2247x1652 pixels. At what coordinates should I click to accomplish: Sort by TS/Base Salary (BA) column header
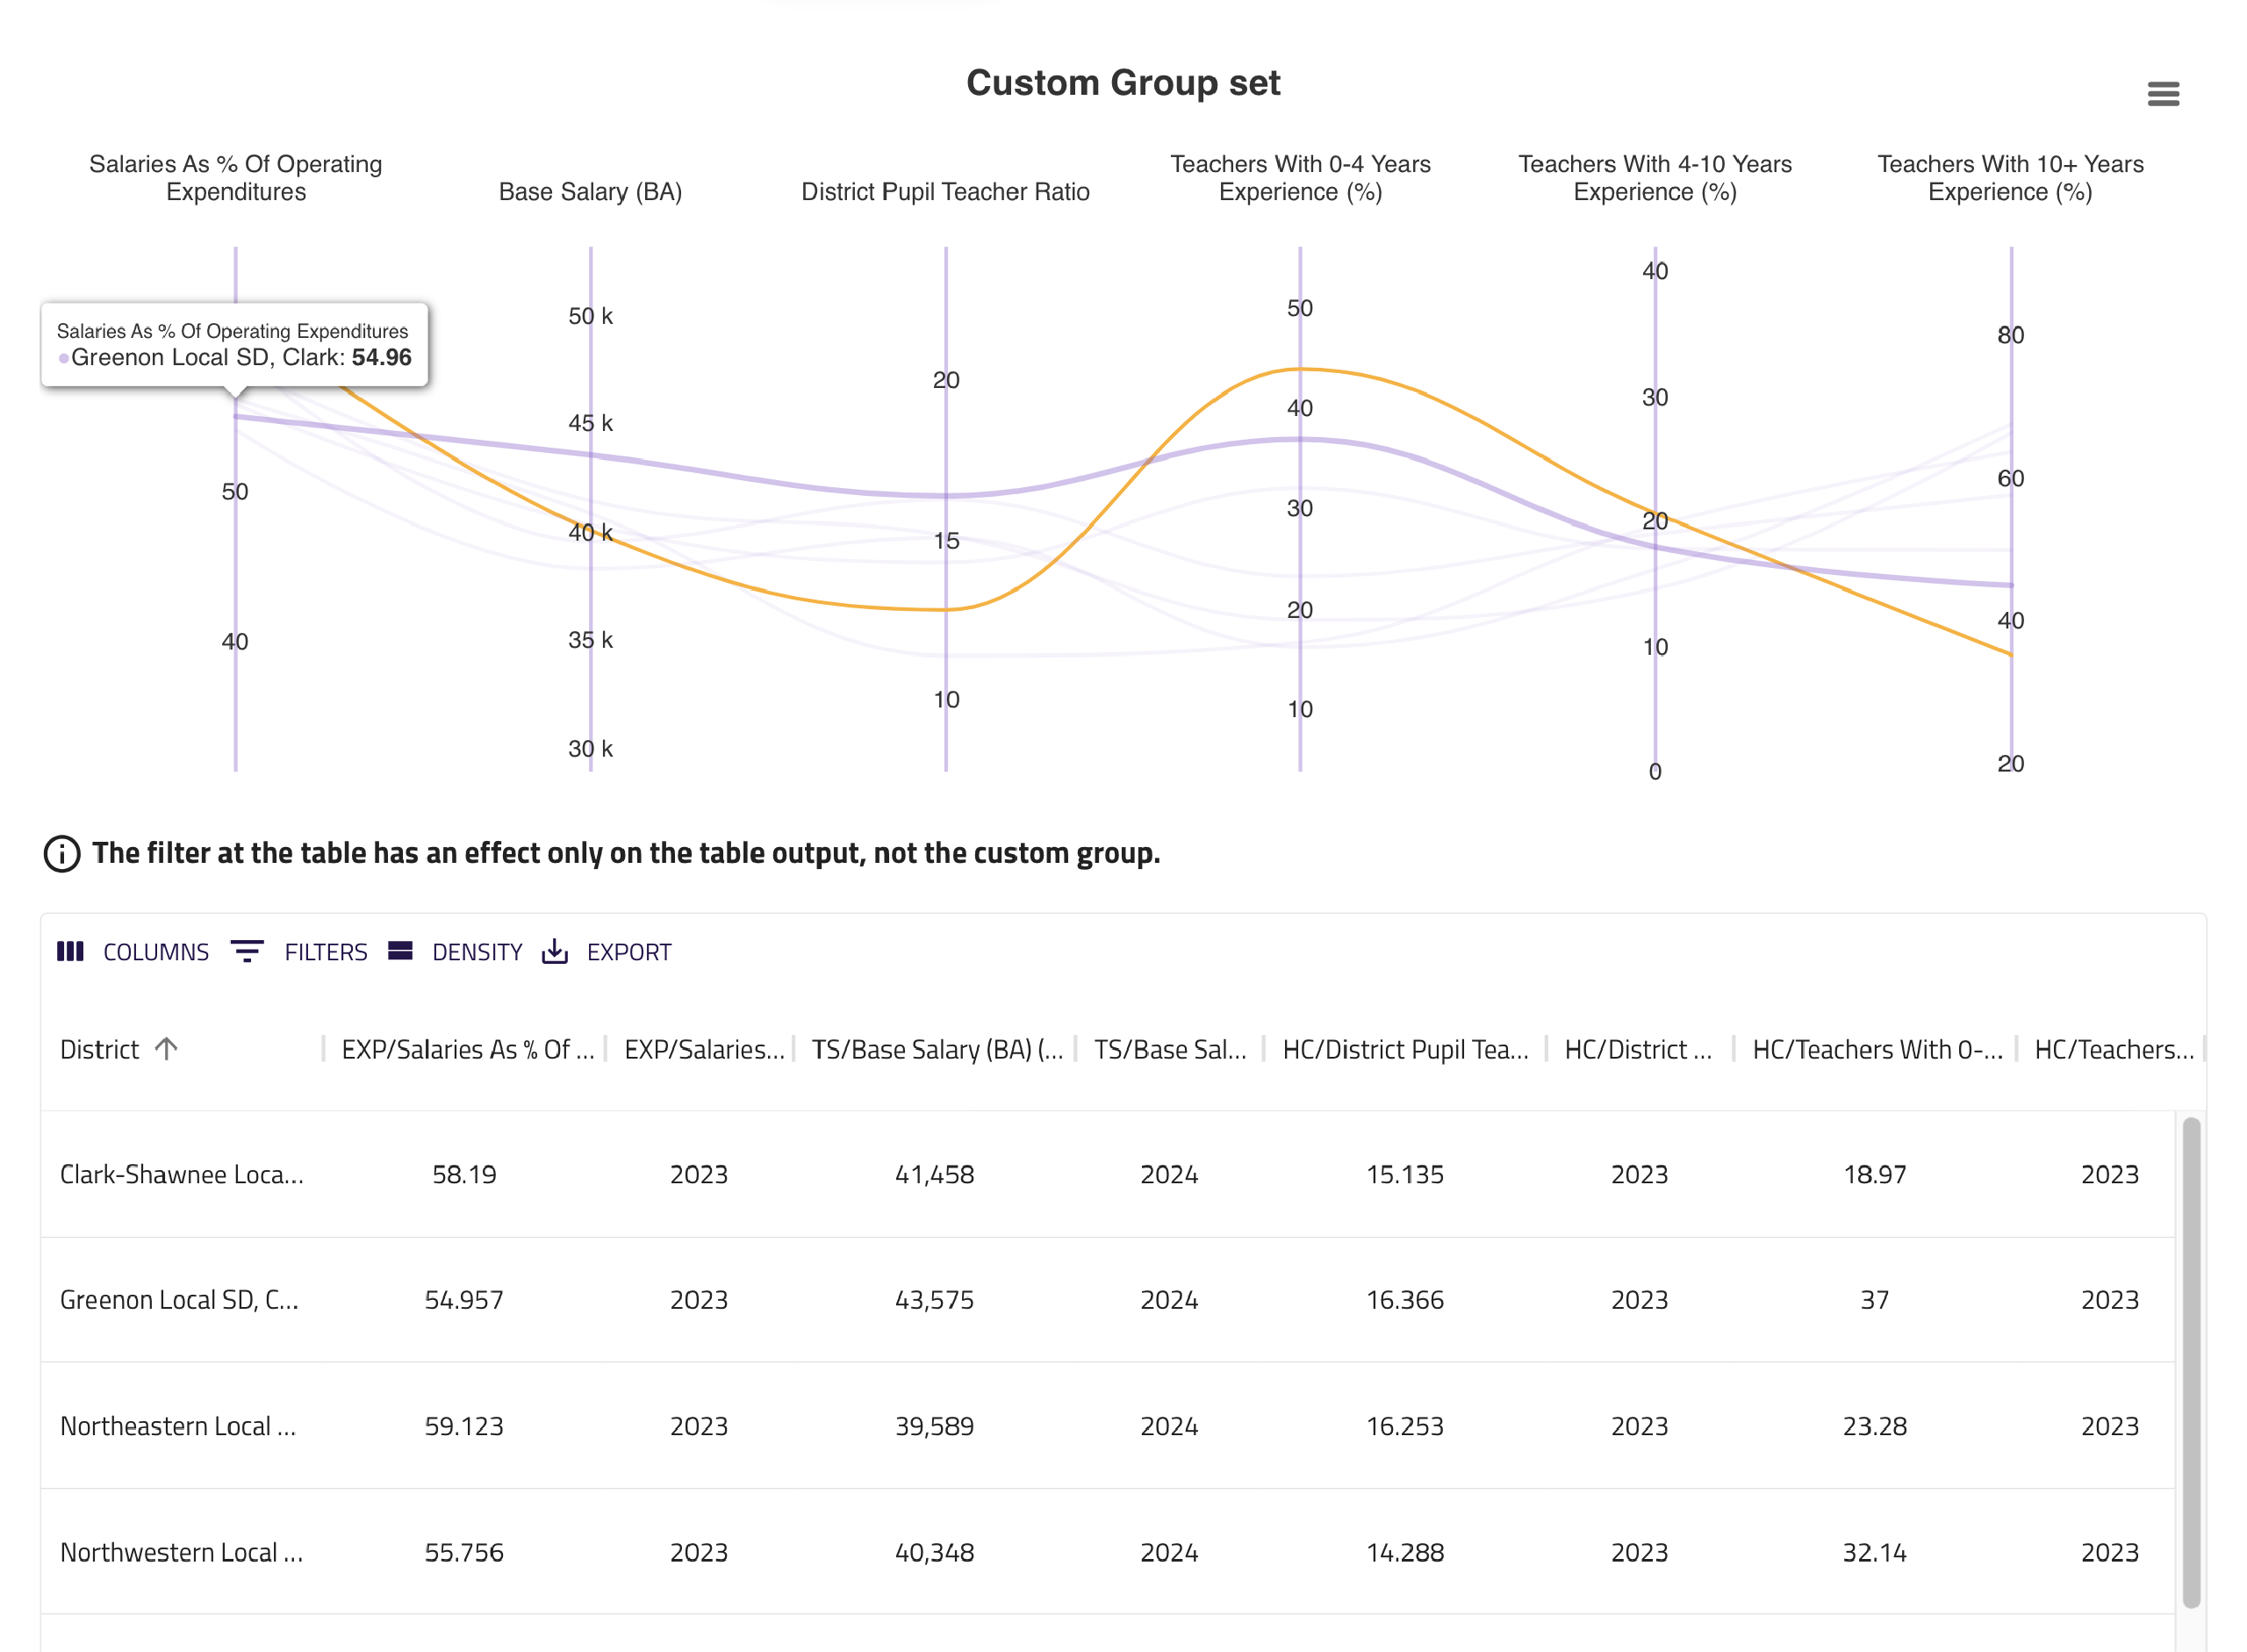pos(936,1049)
